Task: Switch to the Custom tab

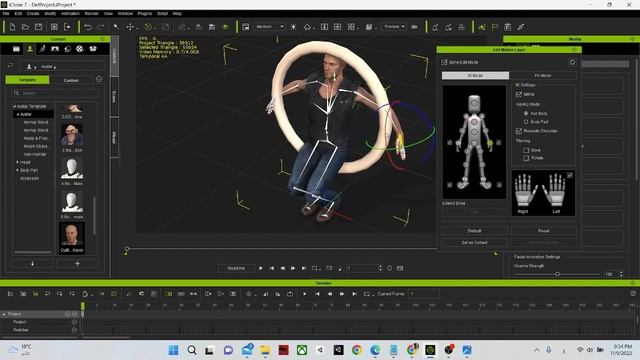Action: tap(71, 80)
